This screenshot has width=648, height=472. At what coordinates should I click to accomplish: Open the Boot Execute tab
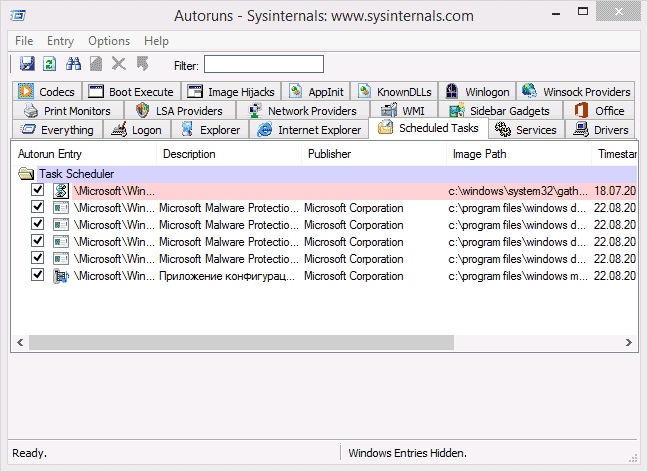pyautogui.click(x=131, y=91)
